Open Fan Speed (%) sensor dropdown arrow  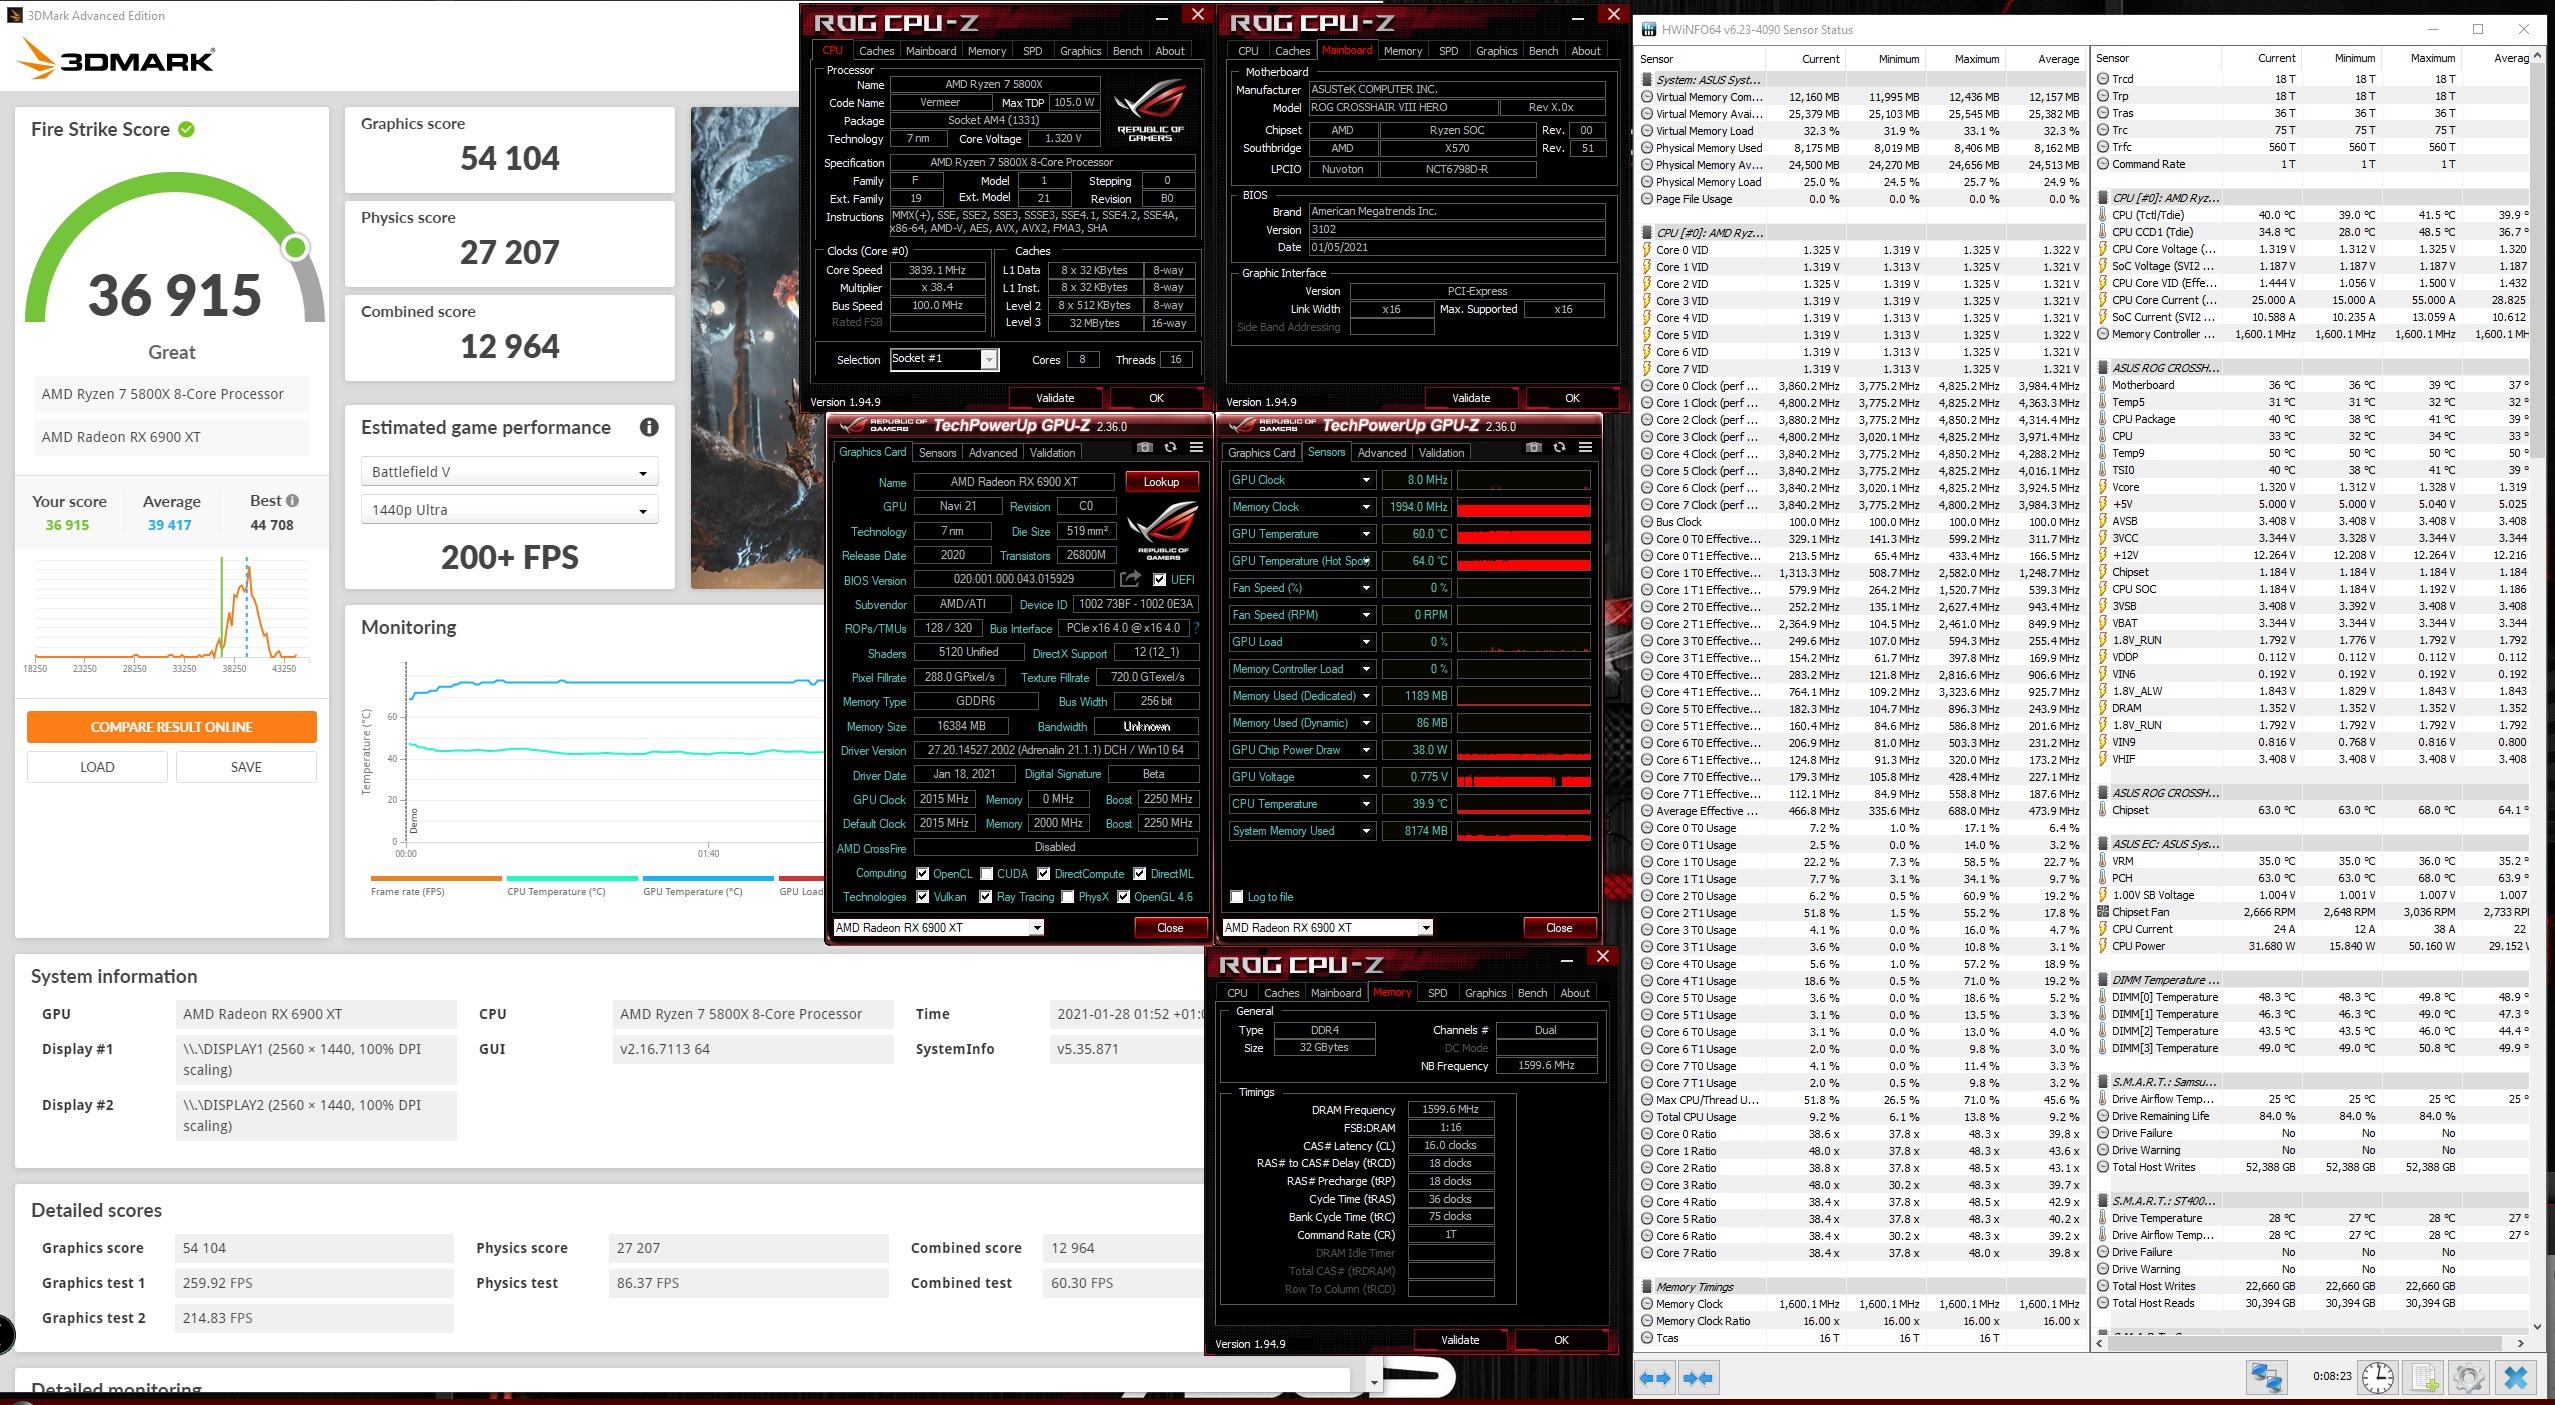pos(1366,588)
